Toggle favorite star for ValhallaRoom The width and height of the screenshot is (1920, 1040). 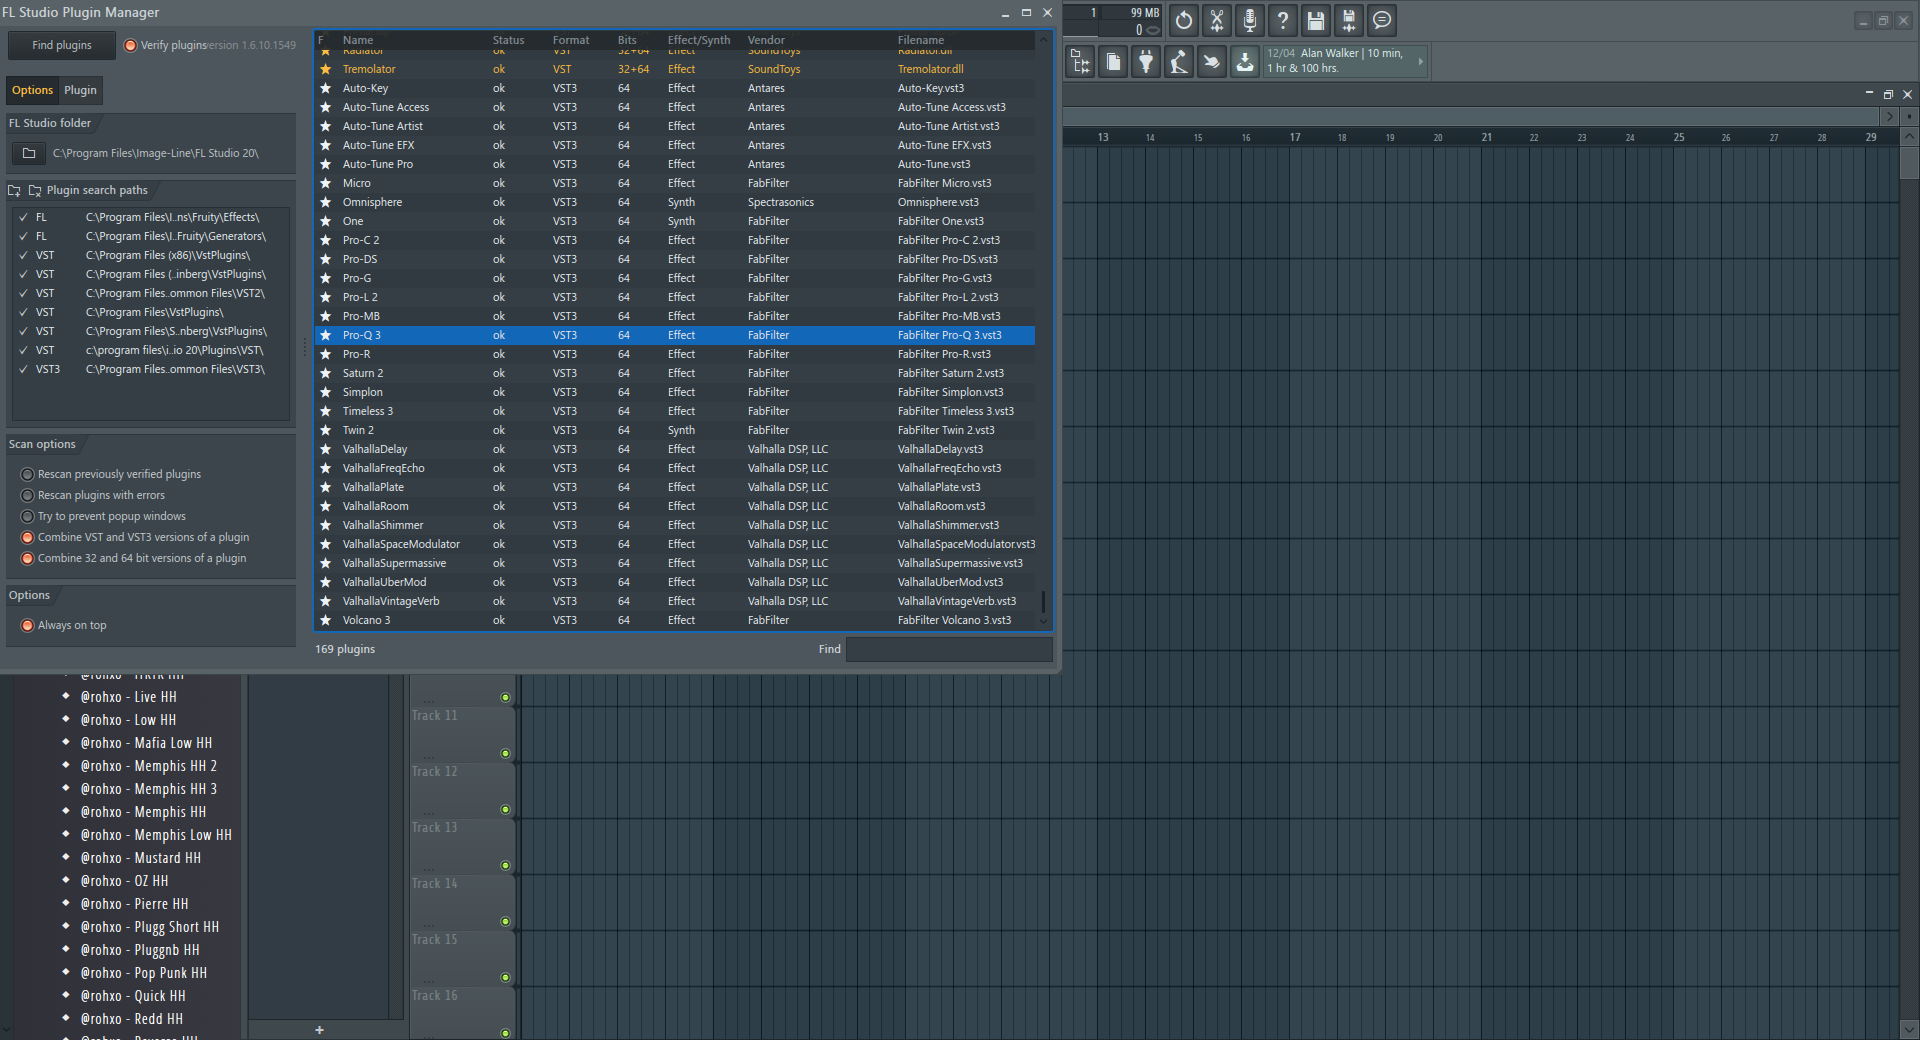325,506
